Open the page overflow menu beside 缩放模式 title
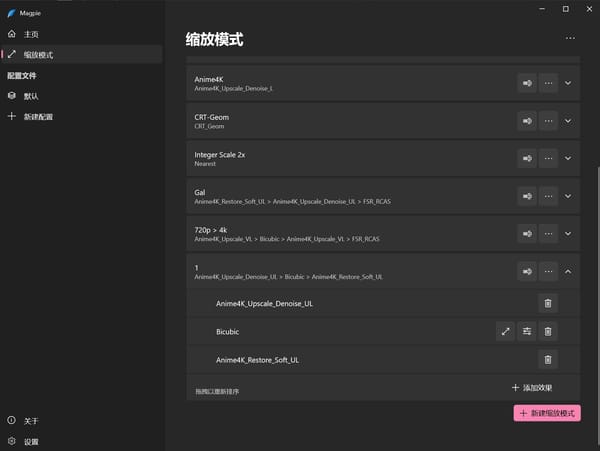Viewport: 600px width, 451px height. (570, 38)
